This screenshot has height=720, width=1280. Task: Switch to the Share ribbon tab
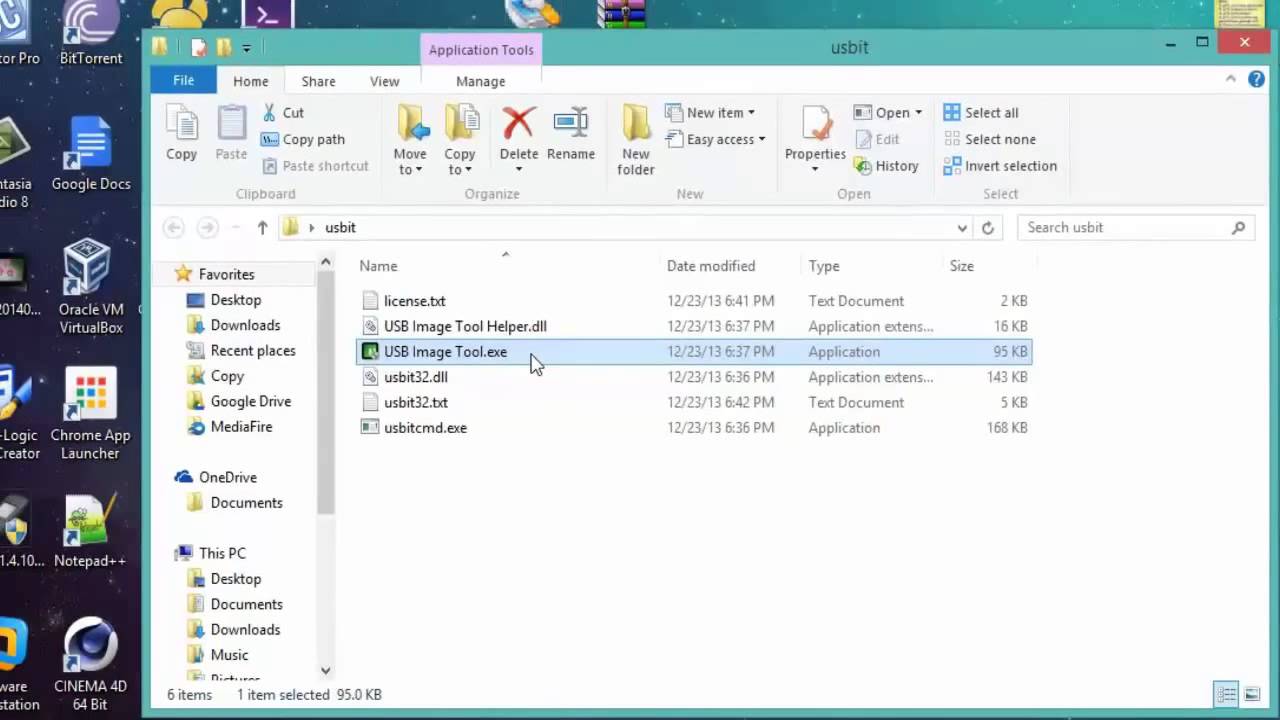tap(318, 81)
